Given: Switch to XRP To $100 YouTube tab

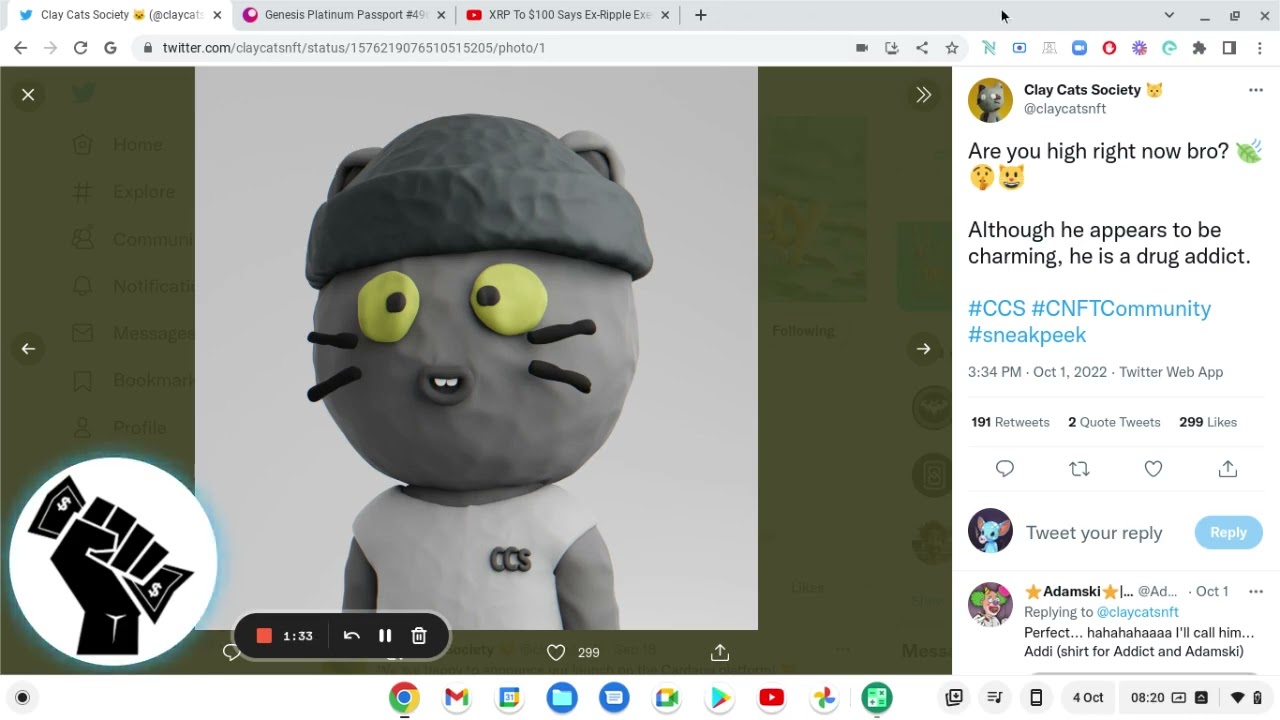Looking at the screenshot, I should pos(567,15).
